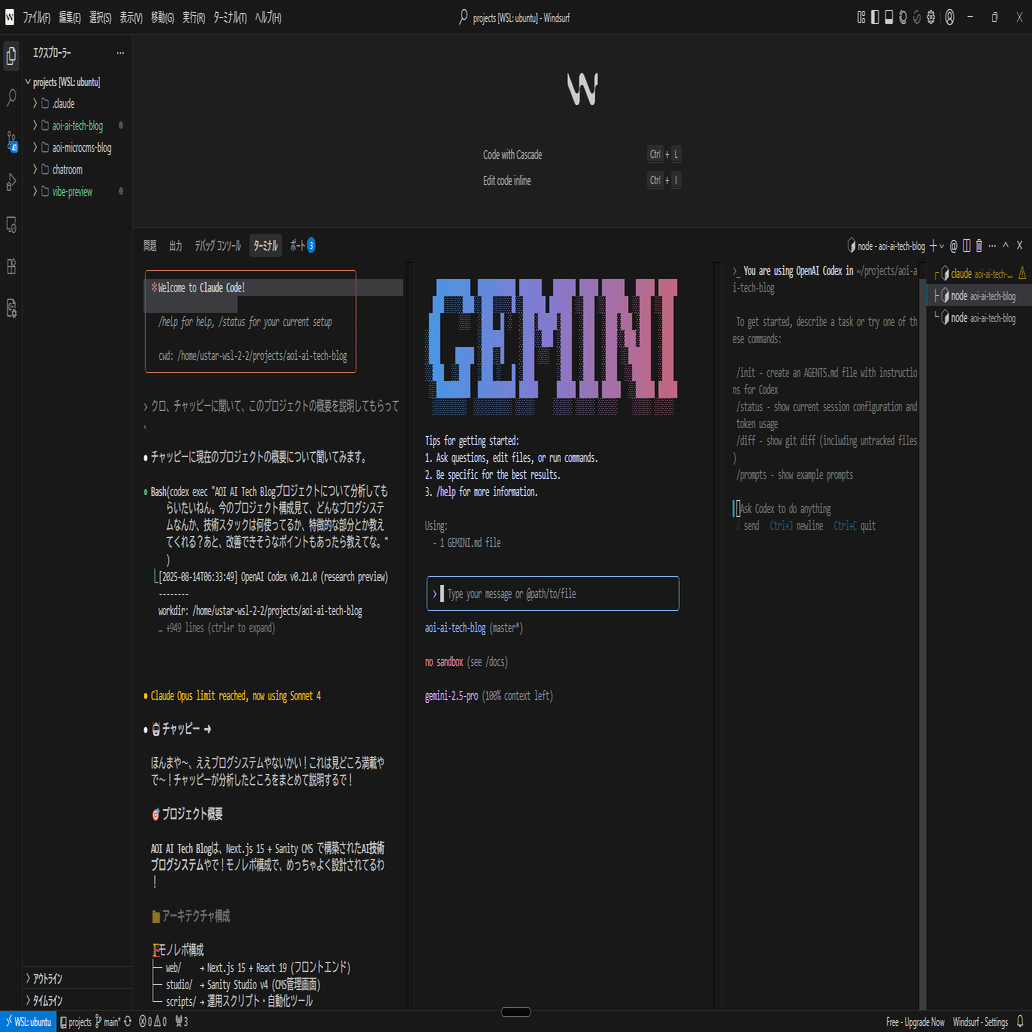Open the Search view in activity bar

tap(11, 98)
